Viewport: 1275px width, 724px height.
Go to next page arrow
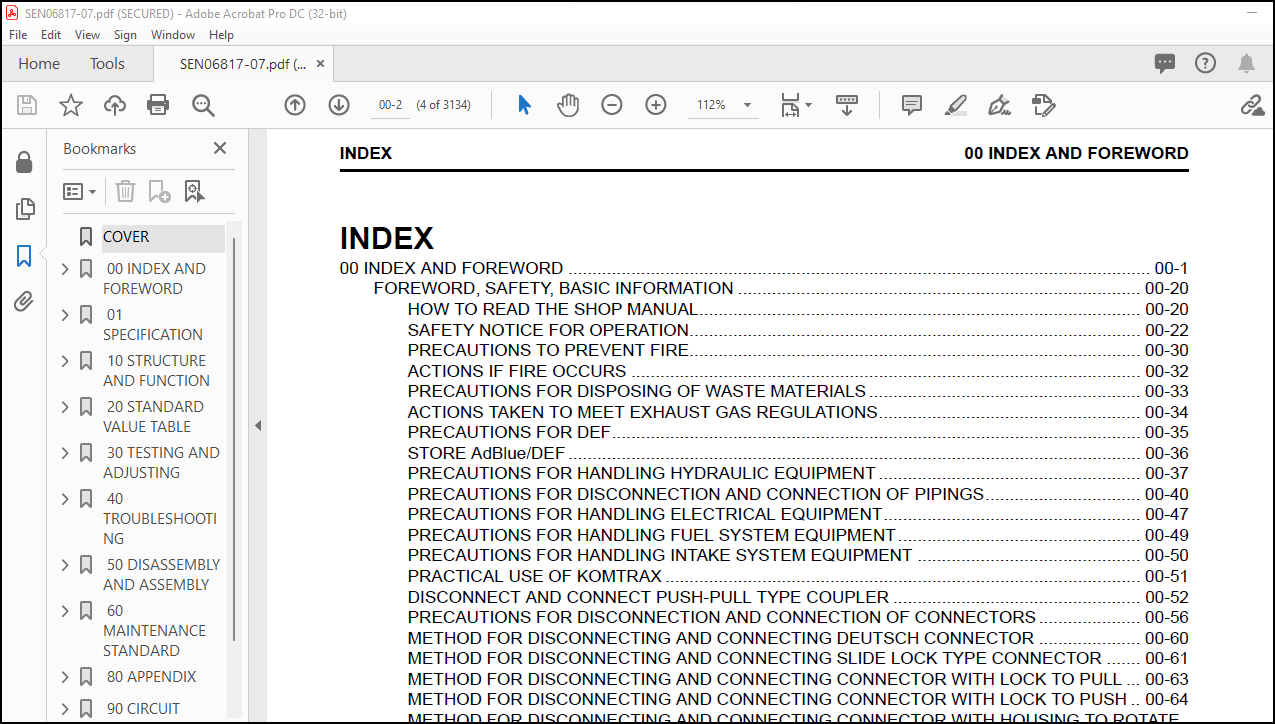tap(339, 105)
